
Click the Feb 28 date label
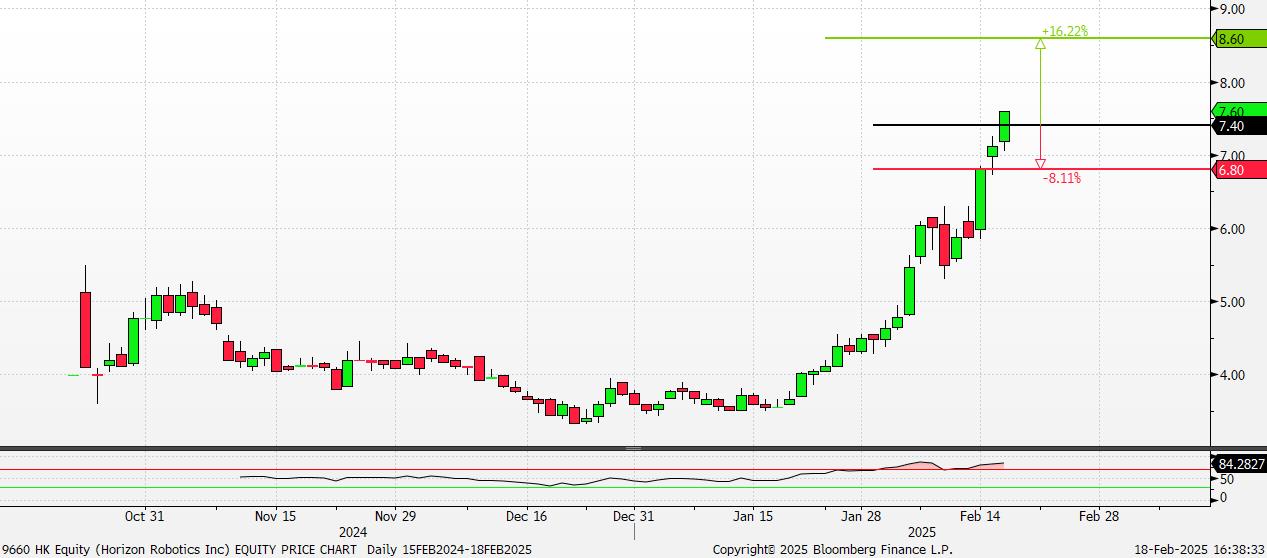(1098, 517)
